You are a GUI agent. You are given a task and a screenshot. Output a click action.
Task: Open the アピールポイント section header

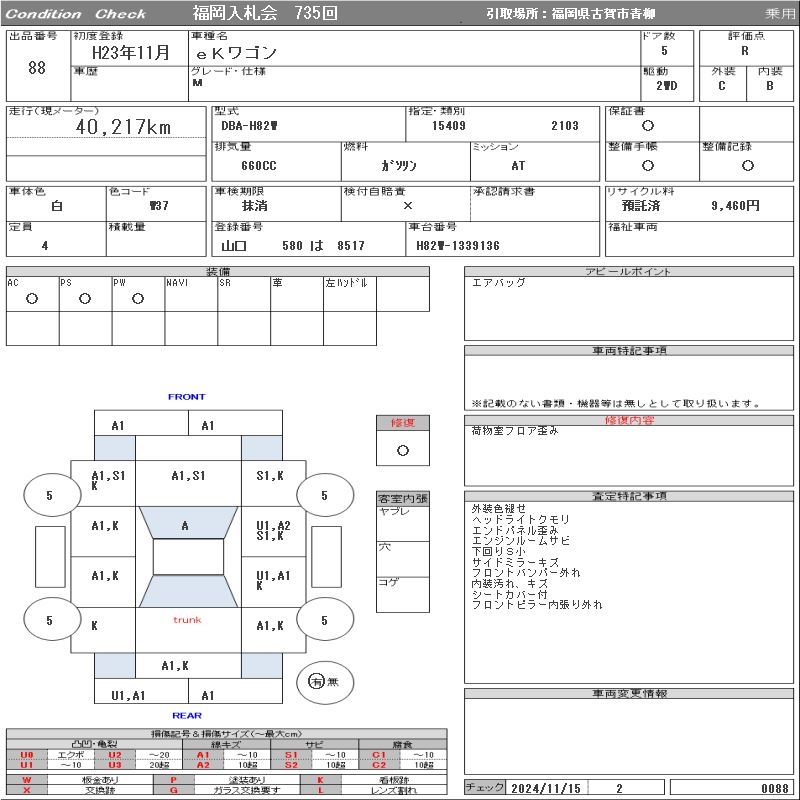coord(629,272)
